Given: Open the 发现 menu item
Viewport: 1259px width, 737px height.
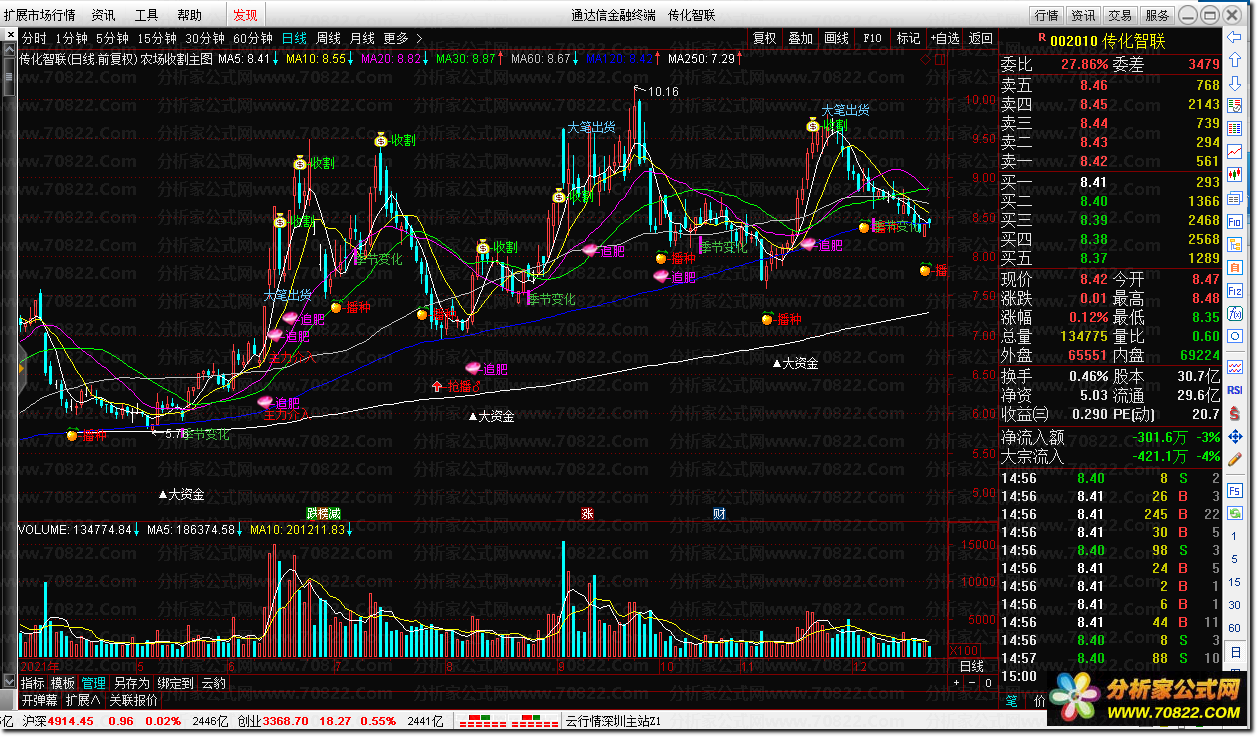Looking at the screenshot, I should (x=245, y=15).
